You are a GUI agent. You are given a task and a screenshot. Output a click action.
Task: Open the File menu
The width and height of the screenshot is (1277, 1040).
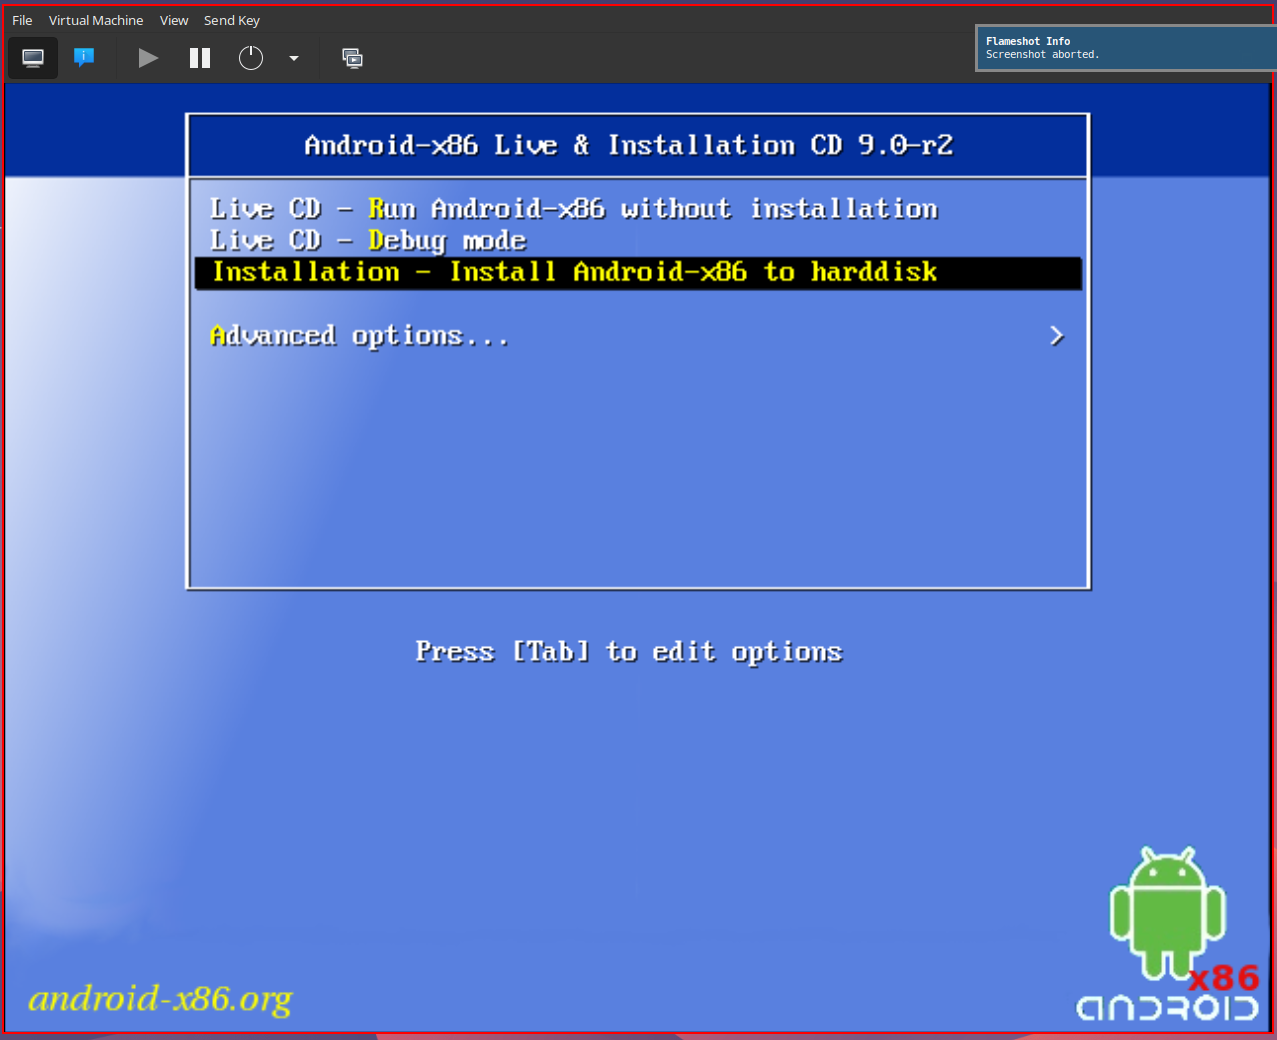22,20
